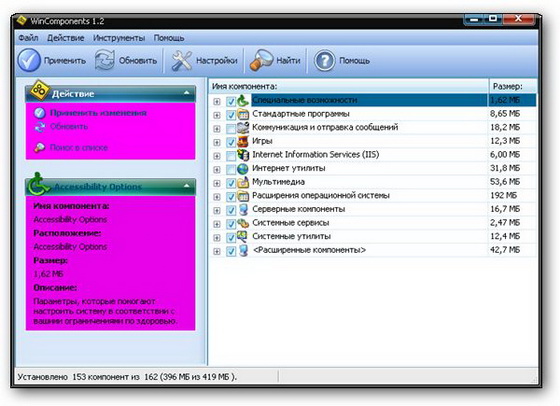
Task: Expand the Игры tree node
Action: point(216,142)
